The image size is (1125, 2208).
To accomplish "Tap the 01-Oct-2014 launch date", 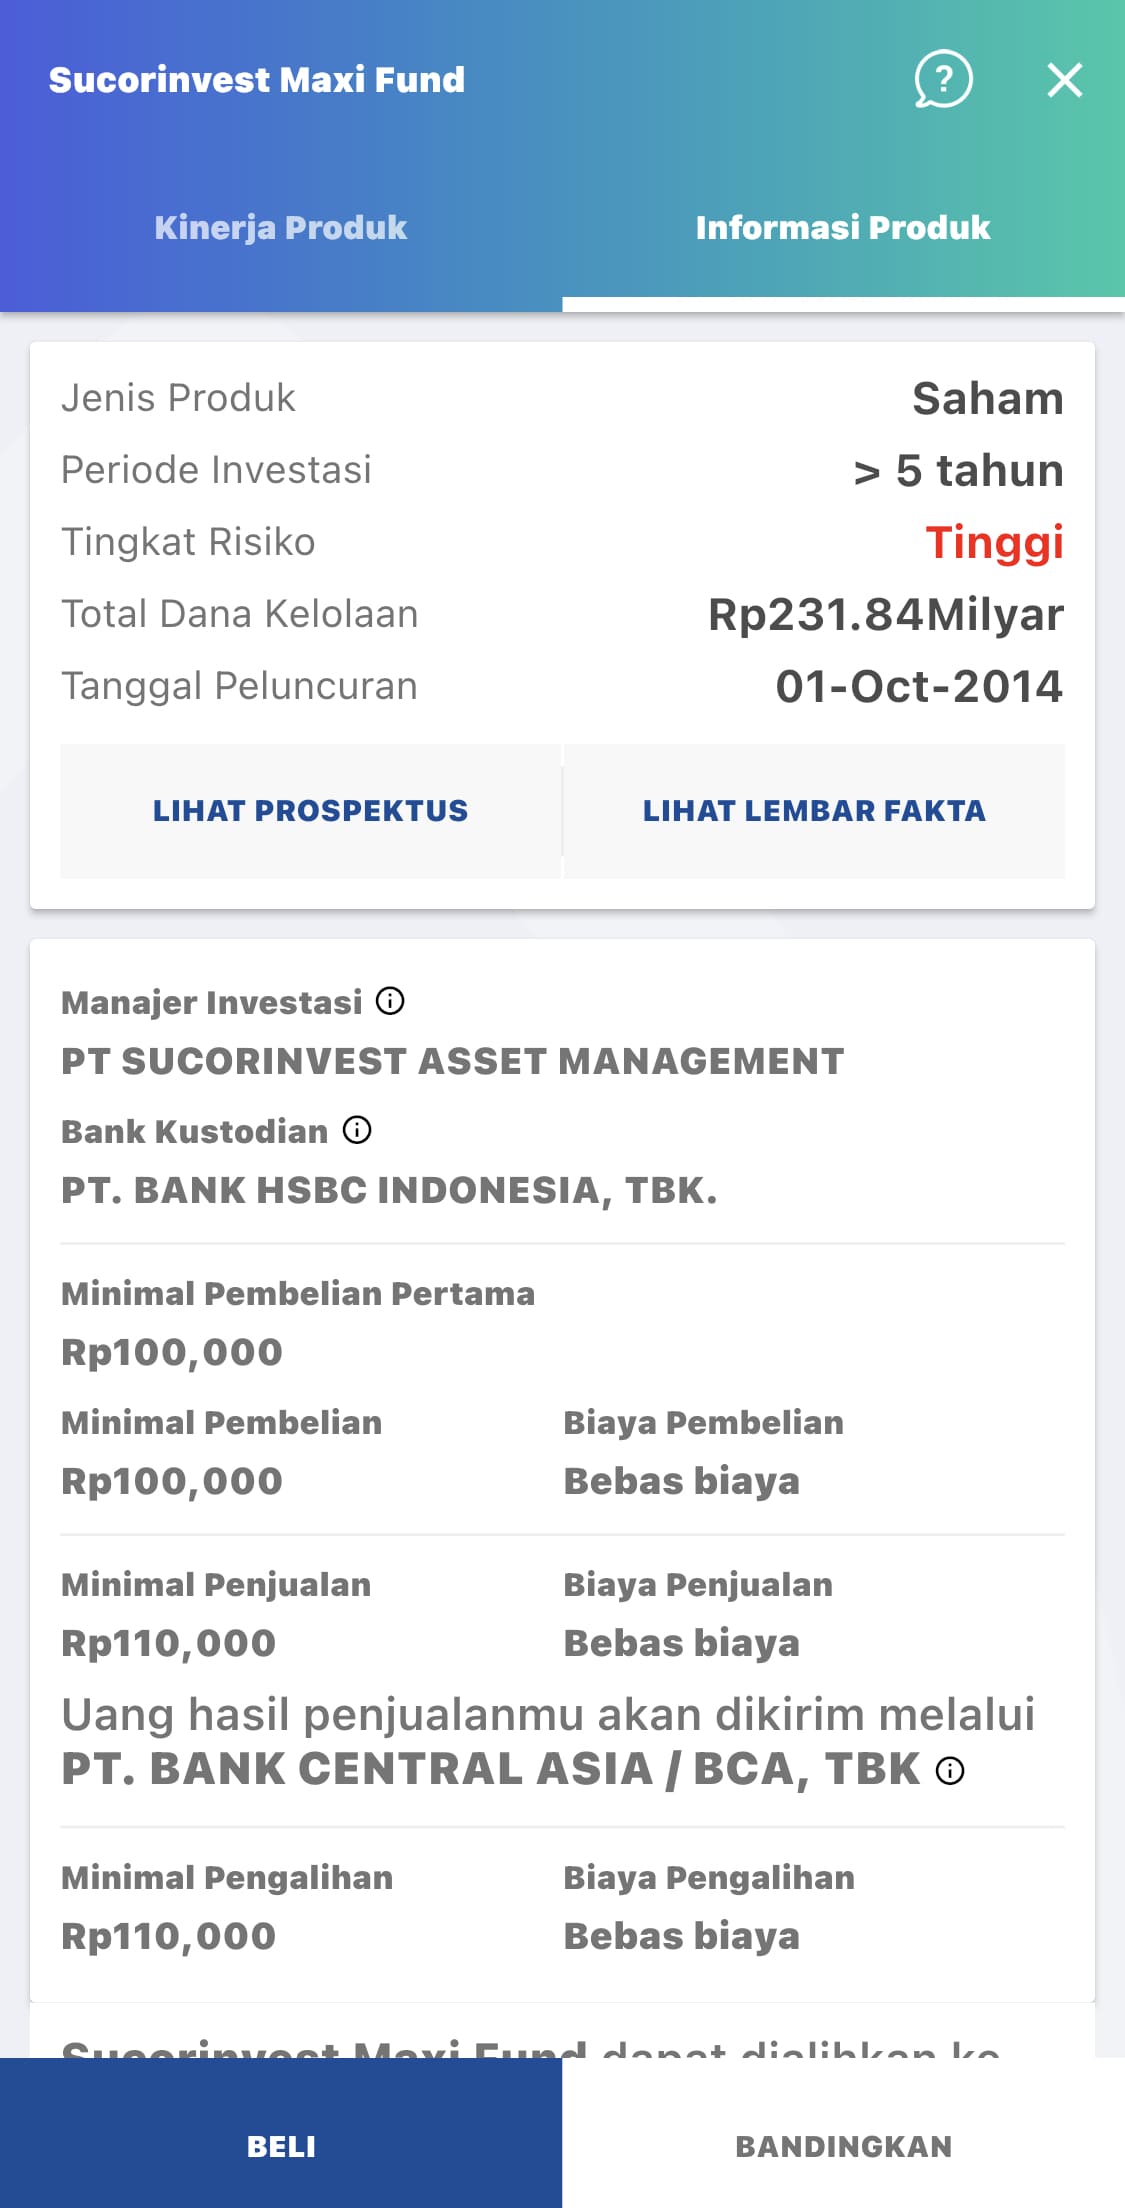I will pyautogui.click(x=919, y=686).
